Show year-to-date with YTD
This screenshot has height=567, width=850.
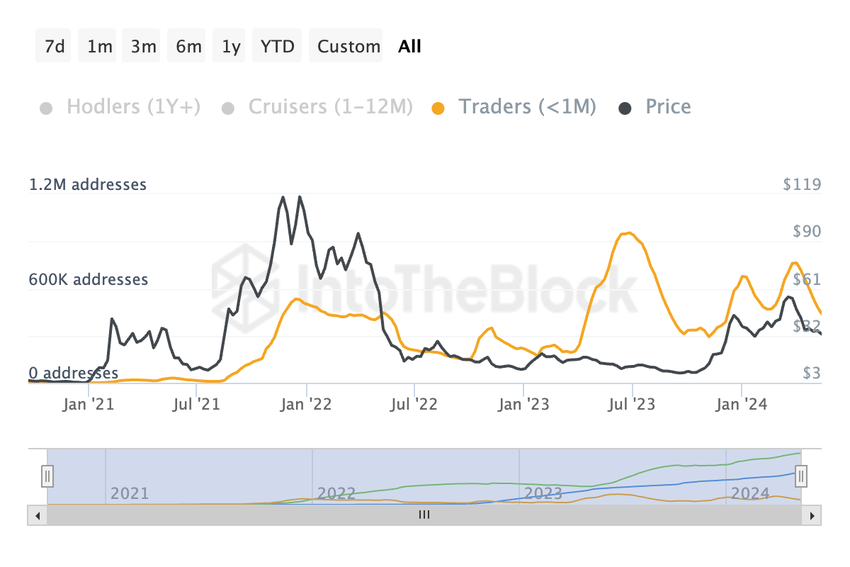277,46
